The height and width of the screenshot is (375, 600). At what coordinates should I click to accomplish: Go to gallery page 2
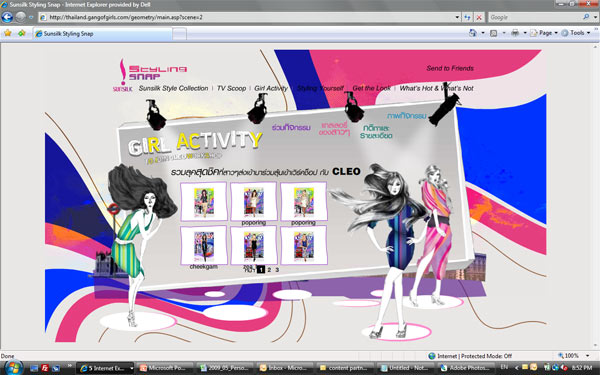269,270
